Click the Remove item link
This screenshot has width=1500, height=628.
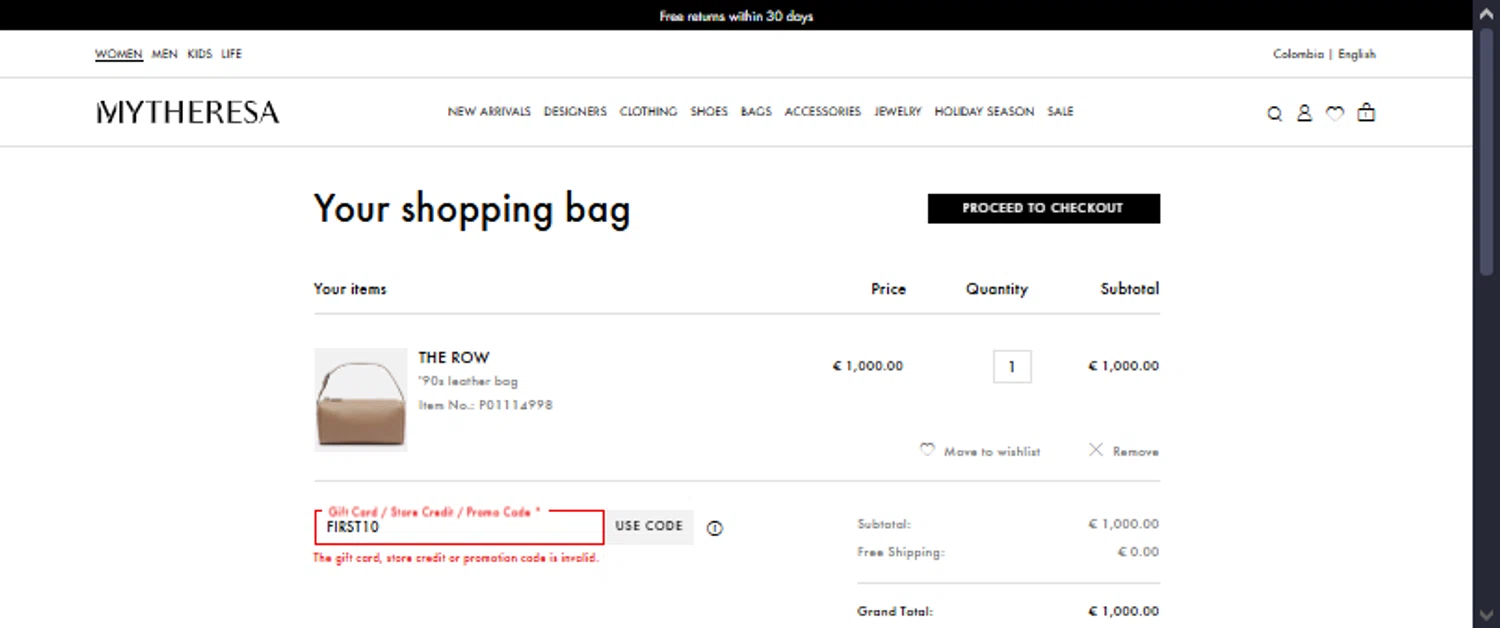click(1135, 452)
